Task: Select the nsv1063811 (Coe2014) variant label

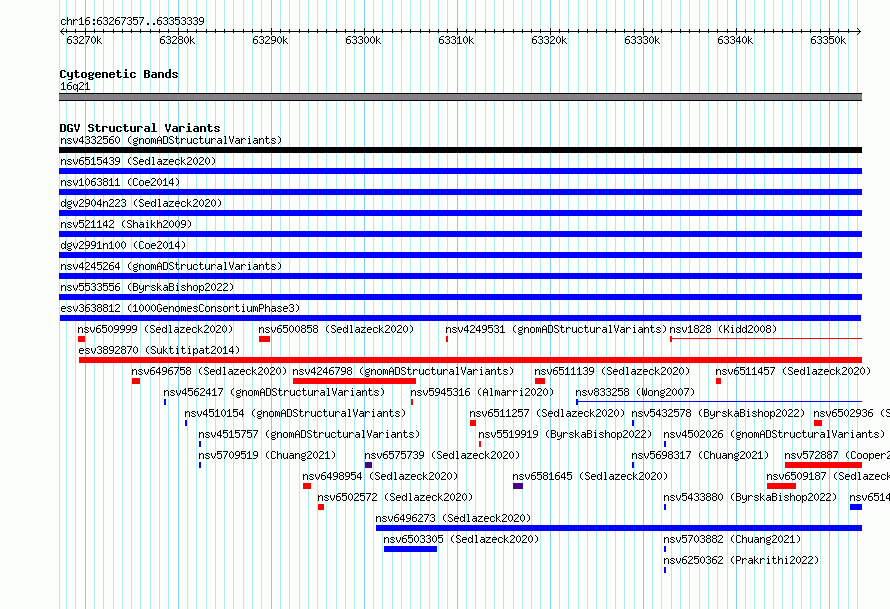Action: 120,182
